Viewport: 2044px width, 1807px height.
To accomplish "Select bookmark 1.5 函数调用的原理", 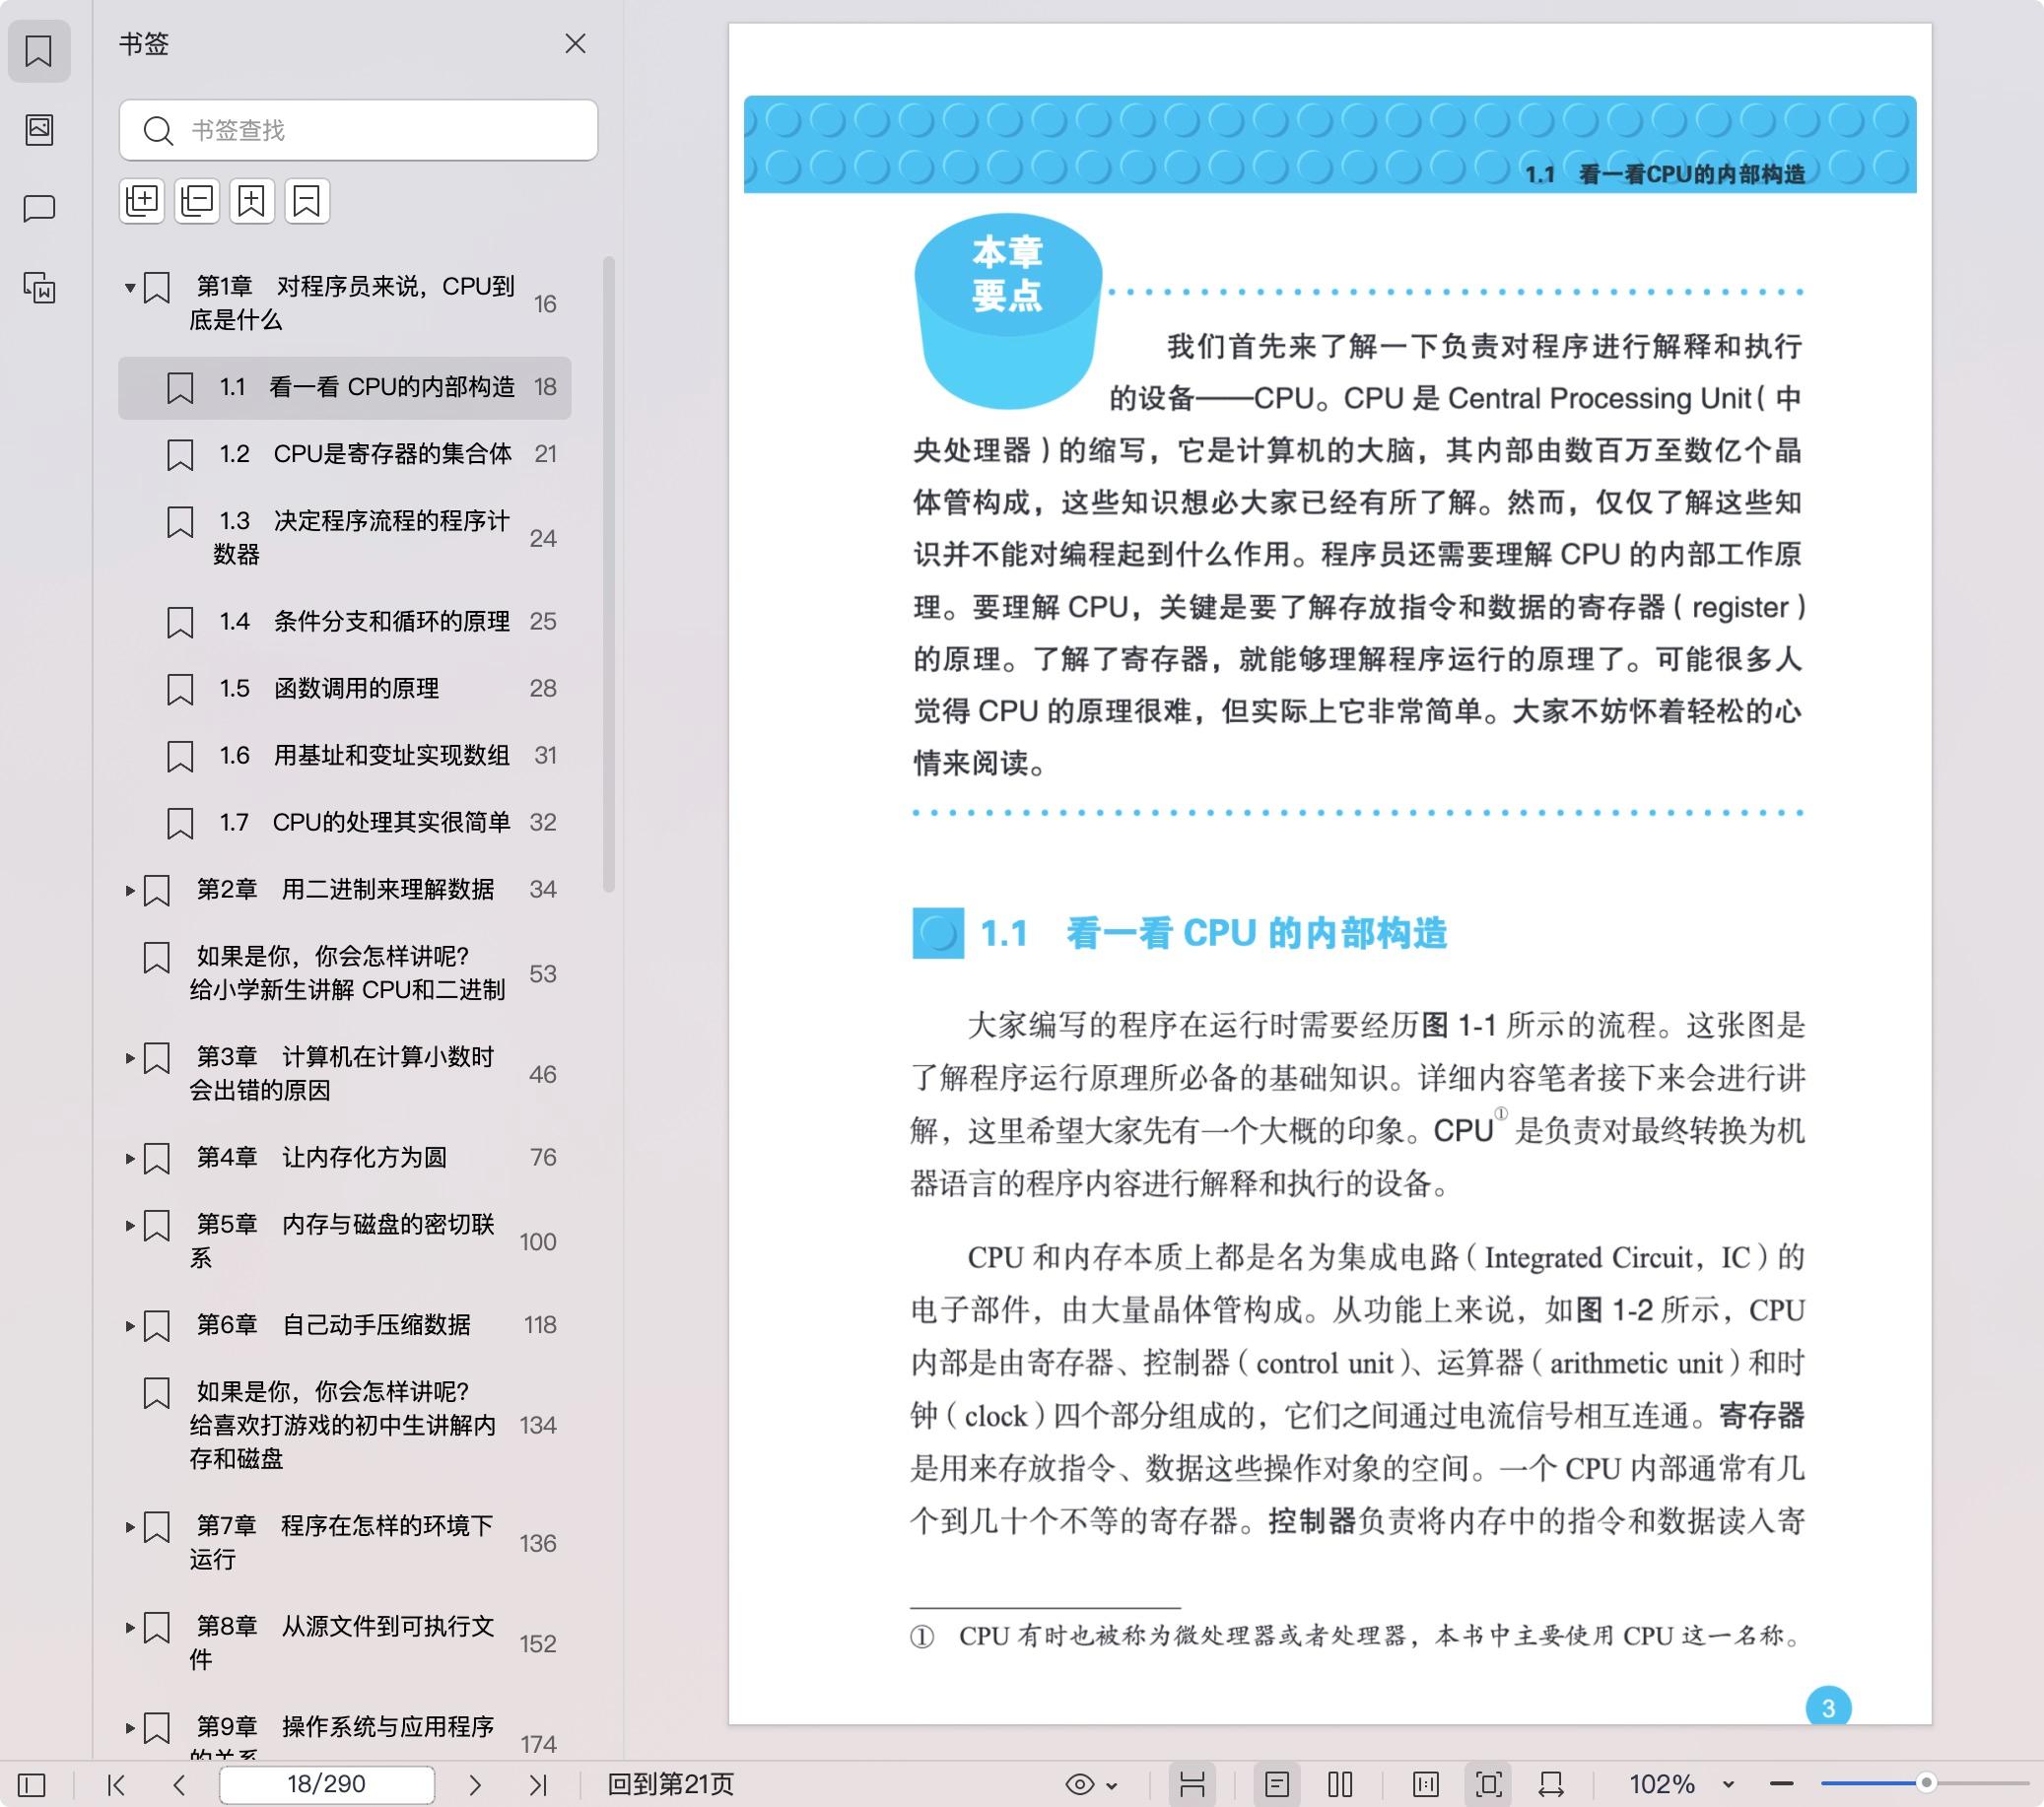I will click(345, 689).
